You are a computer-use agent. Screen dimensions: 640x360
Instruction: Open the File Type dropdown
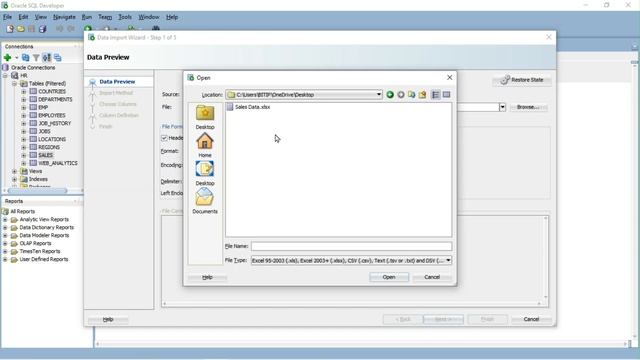click(448, 260)
